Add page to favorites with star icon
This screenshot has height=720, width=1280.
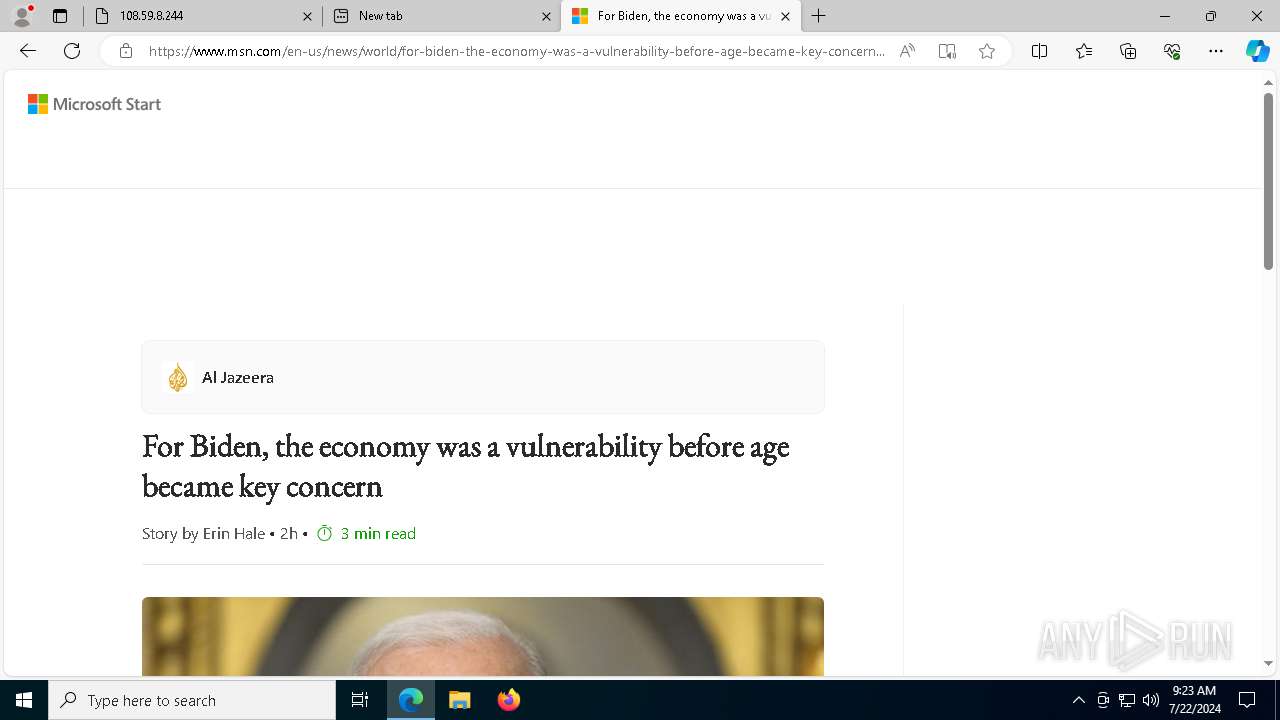pos(987,51)
